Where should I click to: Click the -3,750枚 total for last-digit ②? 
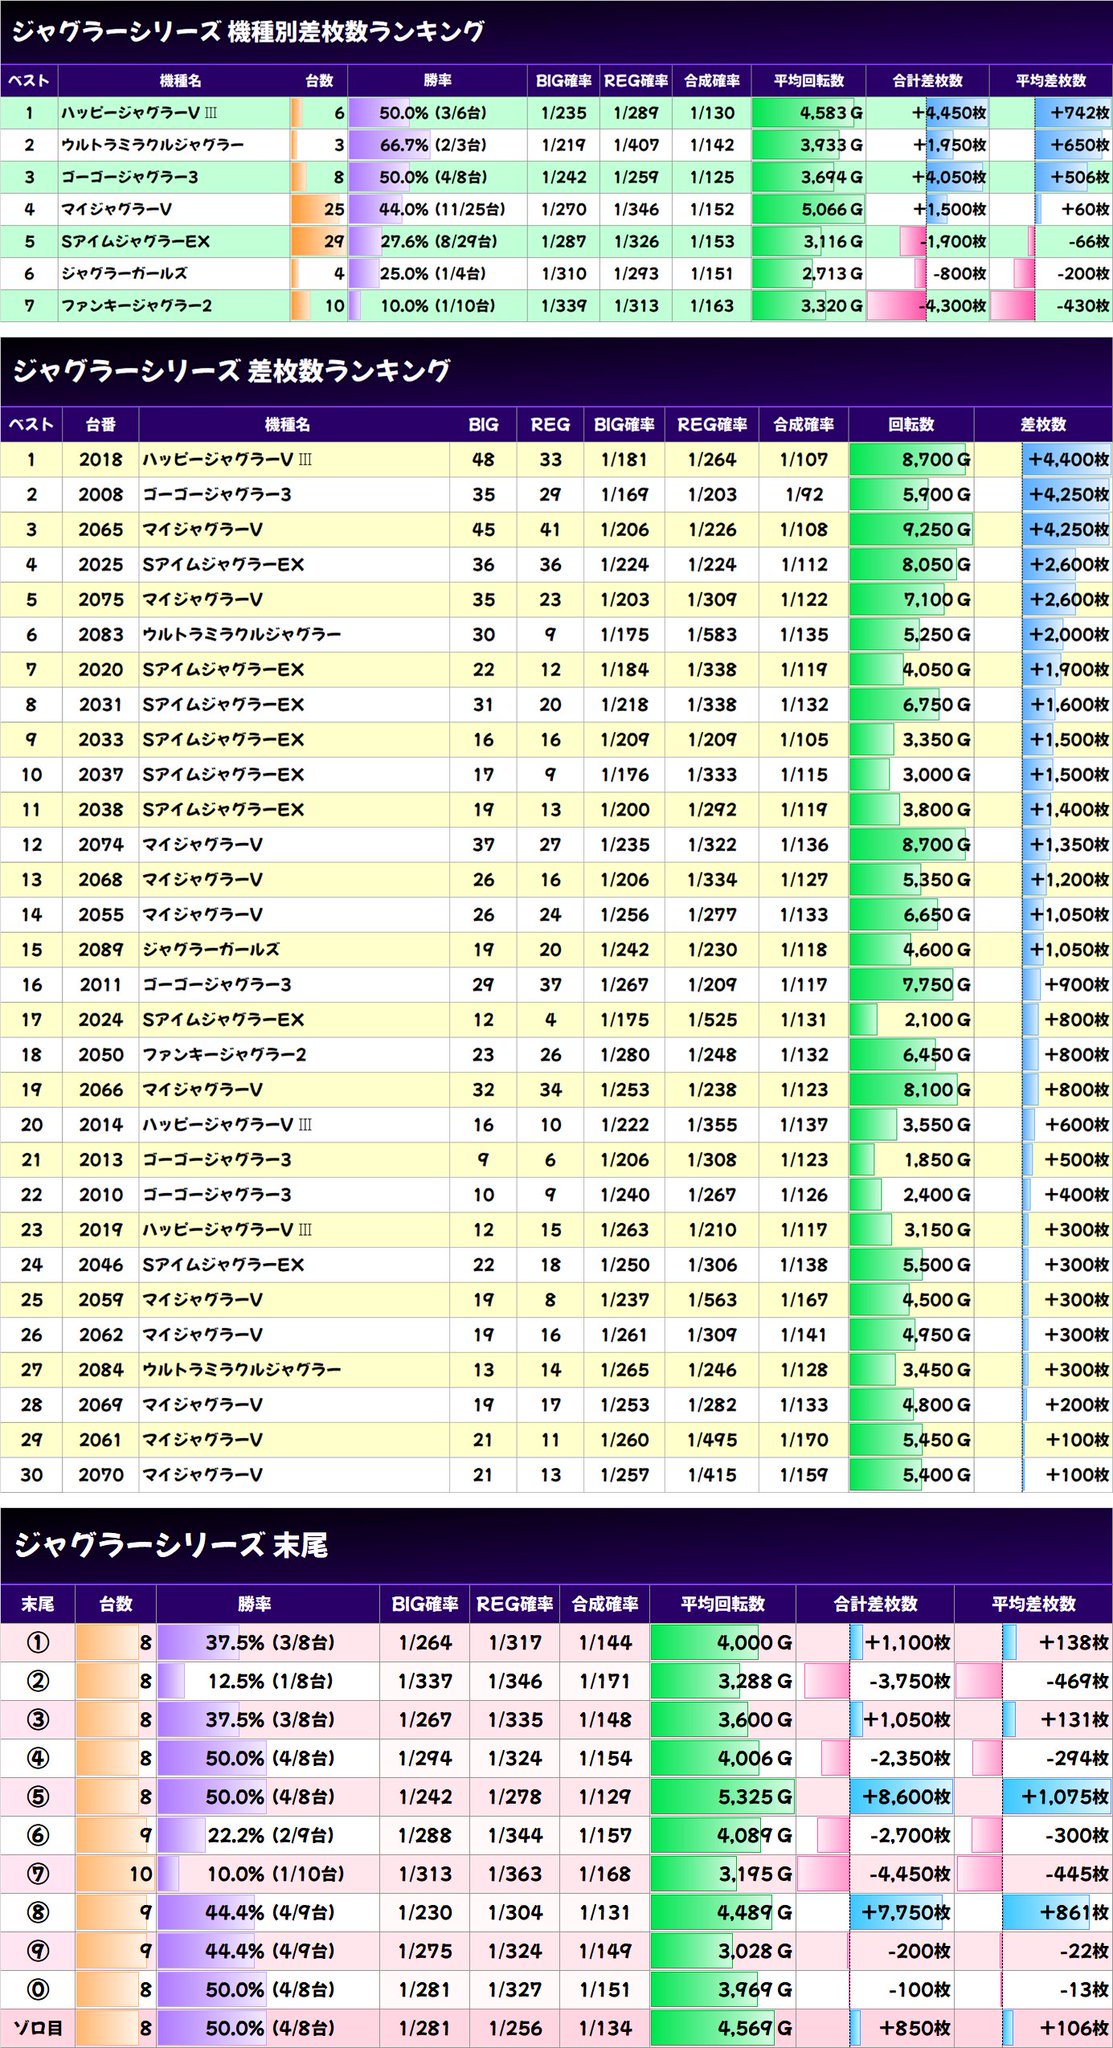(910, 1681)
